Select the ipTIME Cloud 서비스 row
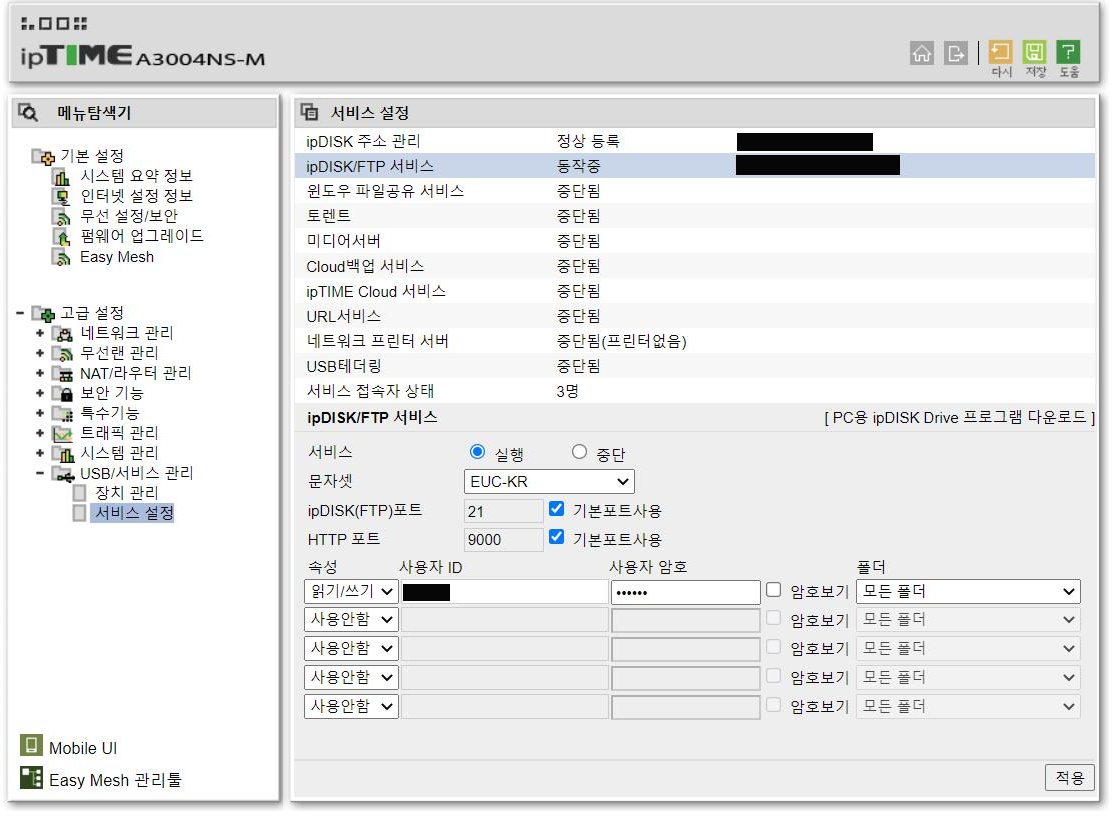This screenshot has height=821, width=1120. [694, 291]
